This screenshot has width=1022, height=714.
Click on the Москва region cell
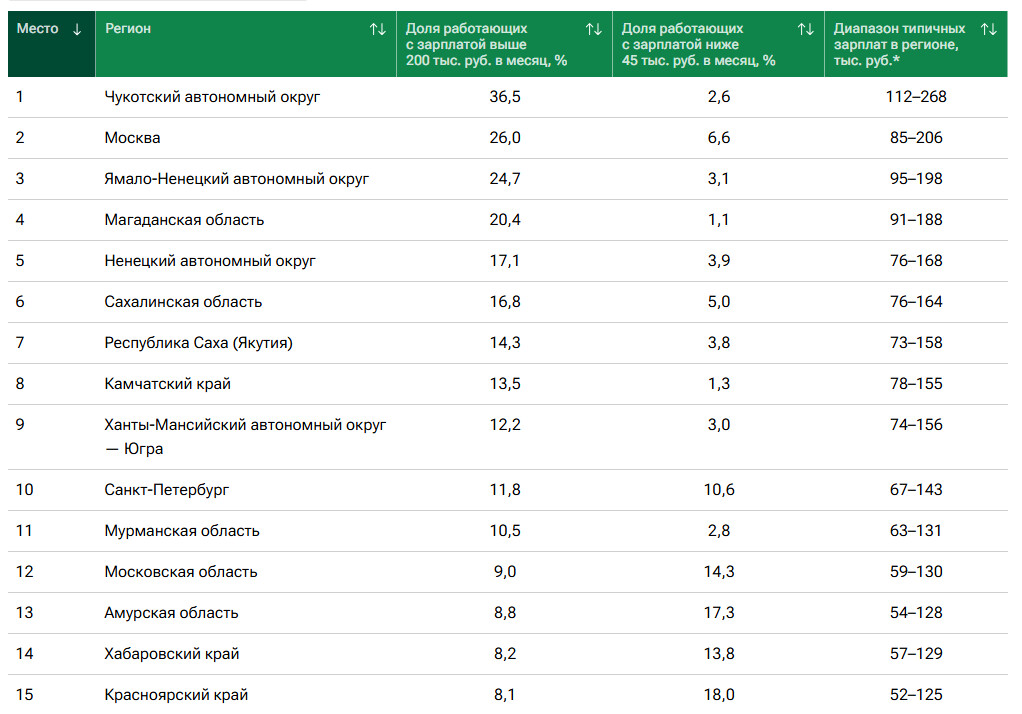[132, 138]
